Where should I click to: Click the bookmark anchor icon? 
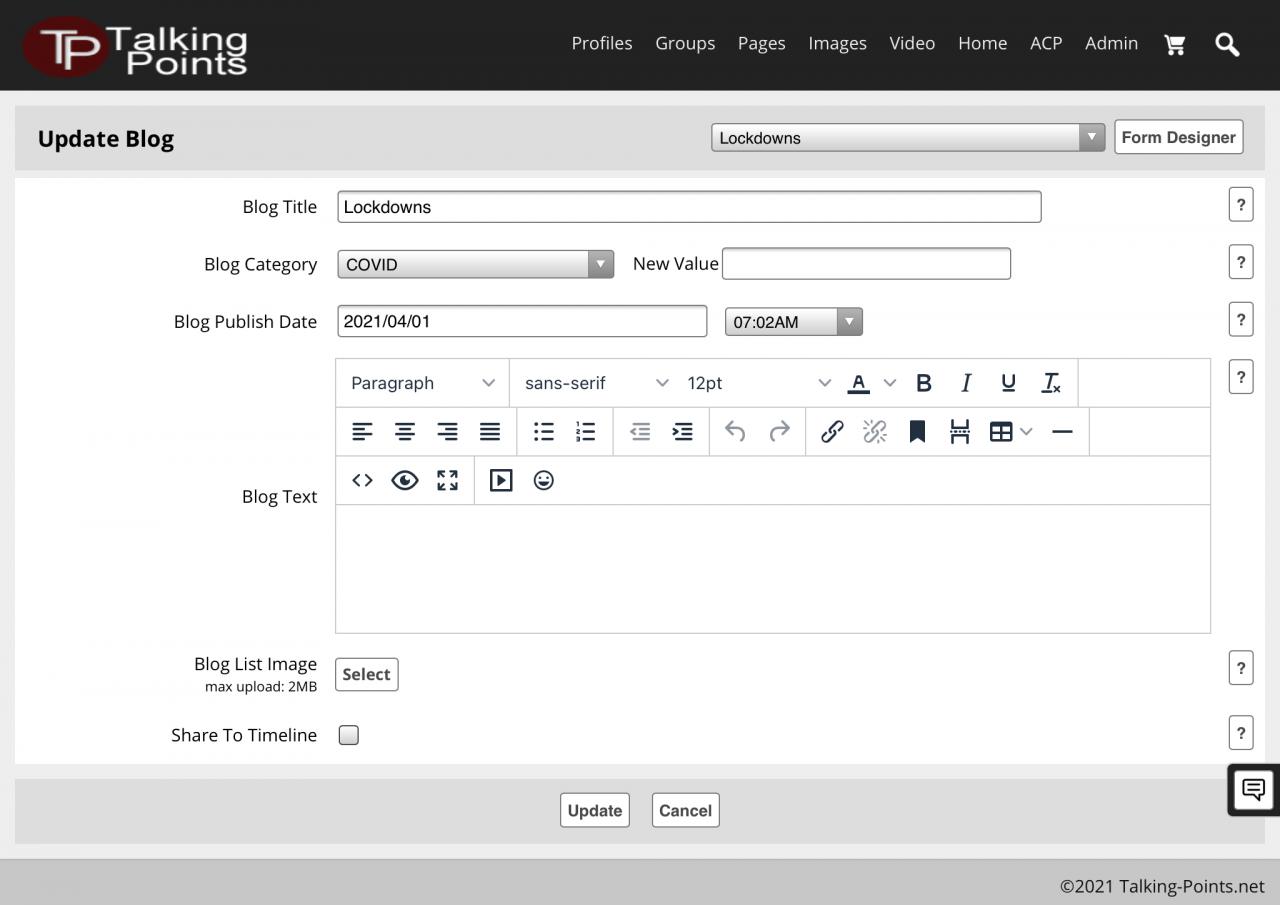click(x=917, y=431)
